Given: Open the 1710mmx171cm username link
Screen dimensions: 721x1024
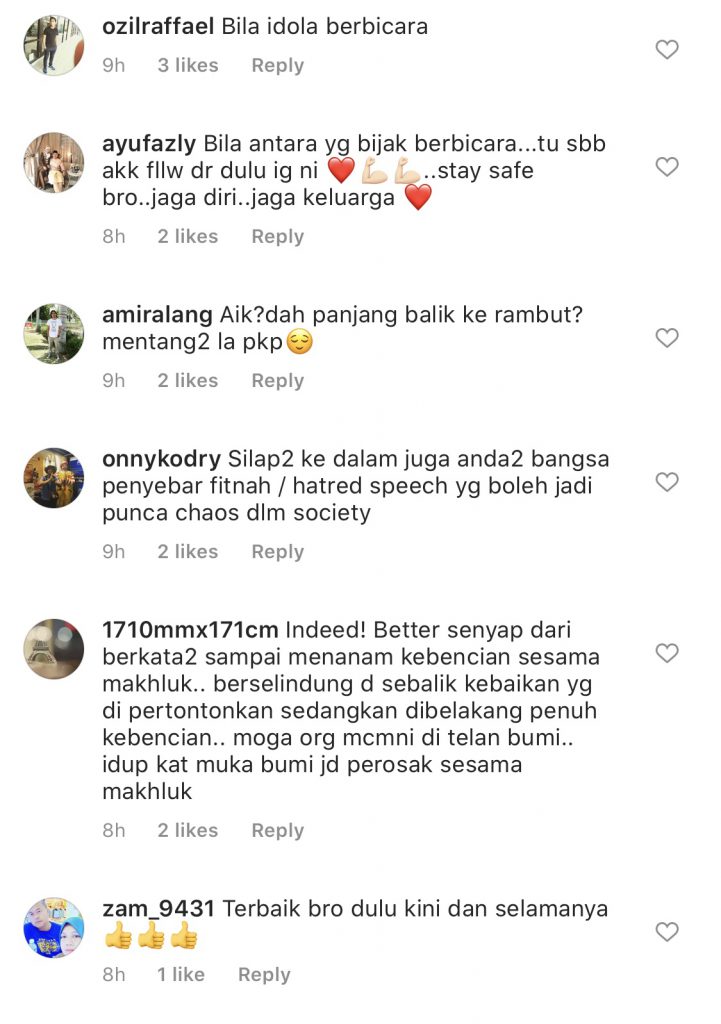Looking at the screenshot, I should [x=190, y=630].
